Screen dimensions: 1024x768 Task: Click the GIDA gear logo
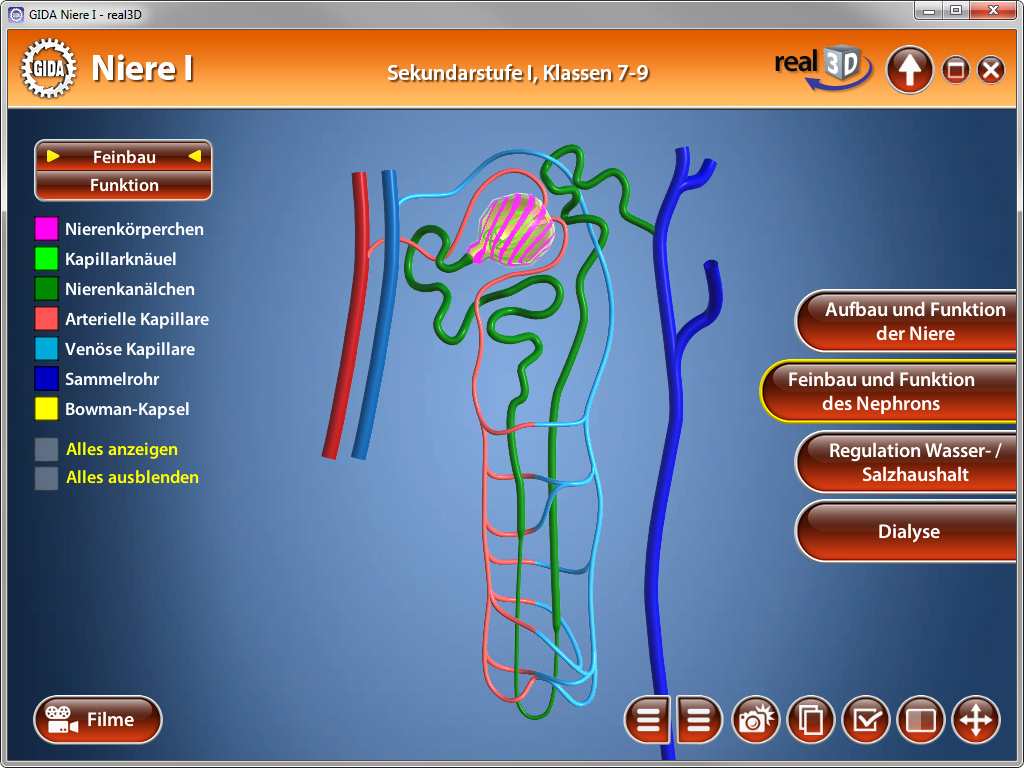(x=48, y=67)
